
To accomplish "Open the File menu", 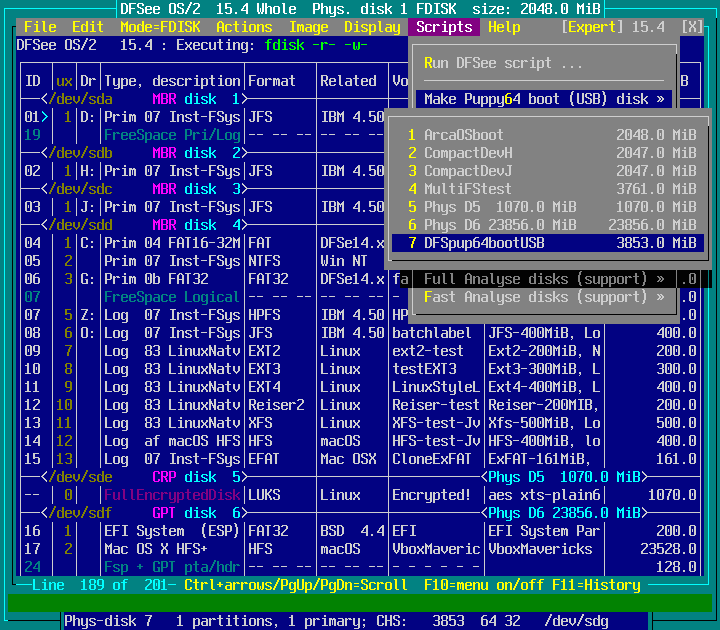I will tap(40, 27).
